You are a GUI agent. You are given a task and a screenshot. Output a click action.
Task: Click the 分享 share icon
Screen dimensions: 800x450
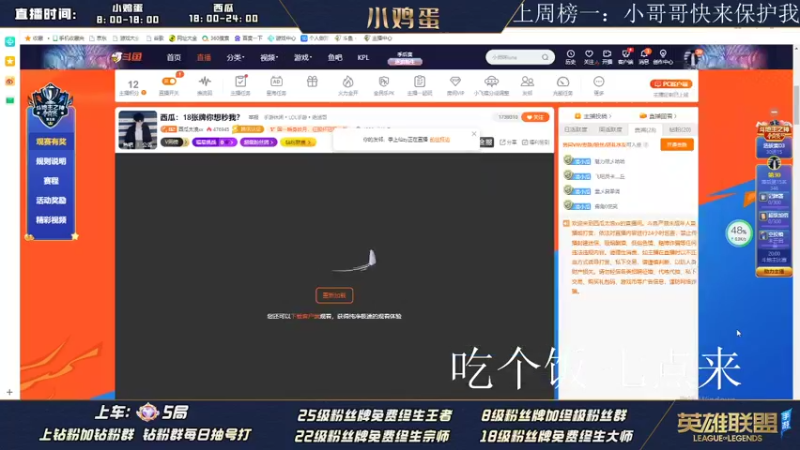tap(508, 142)
